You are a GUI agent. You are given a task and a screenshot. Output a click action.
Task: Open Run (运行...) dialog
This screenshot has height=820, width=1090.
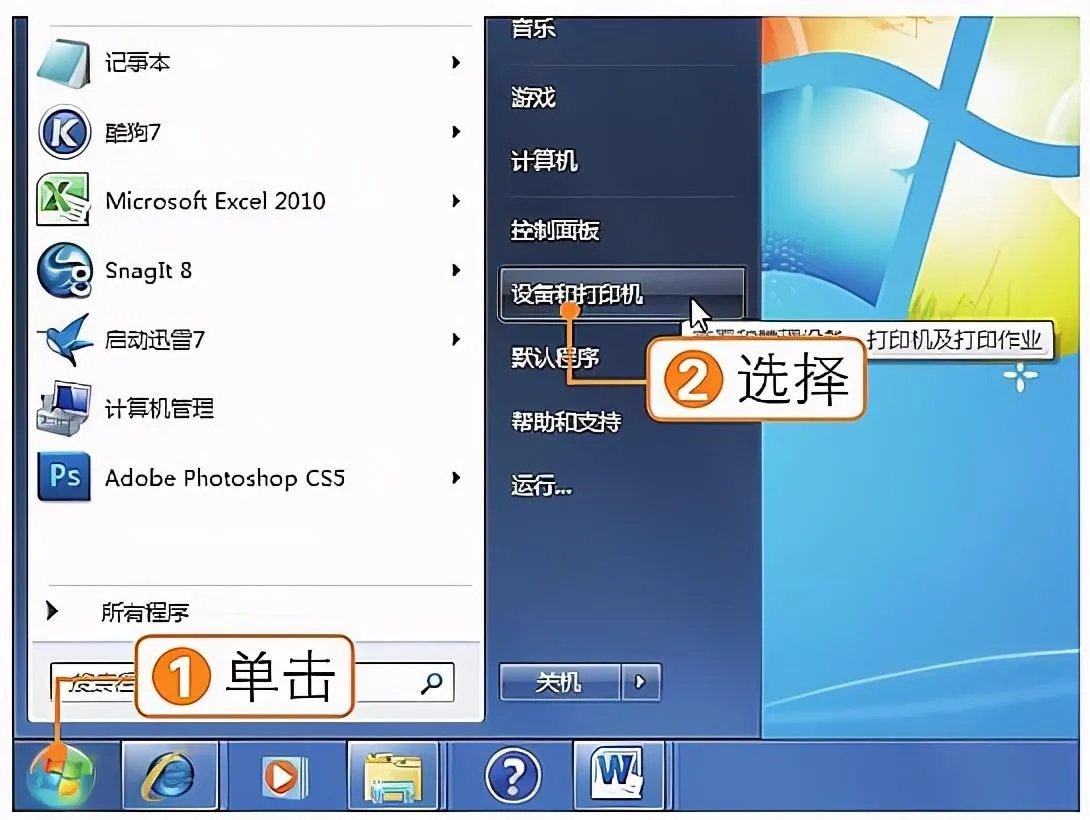[x=542, y=486]
